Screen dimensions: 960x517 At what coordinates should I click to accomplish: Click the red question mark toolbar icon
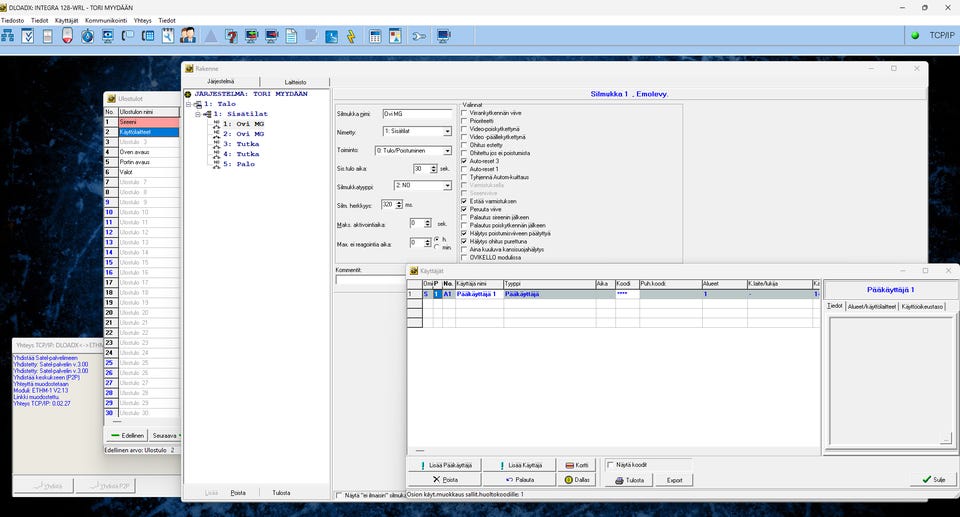[x=231, y=36]
